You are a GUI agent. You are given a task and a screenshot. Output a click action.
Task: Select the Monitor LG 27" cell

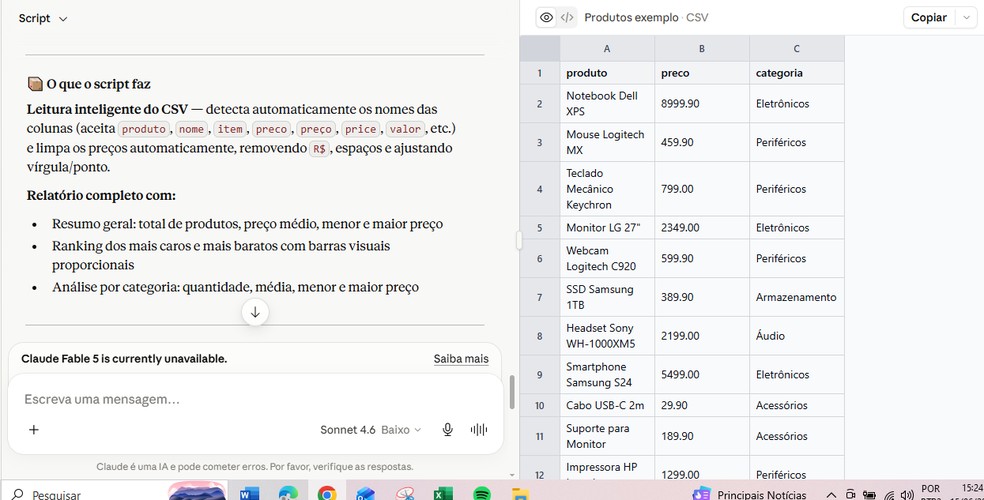(x=607, y=228)
